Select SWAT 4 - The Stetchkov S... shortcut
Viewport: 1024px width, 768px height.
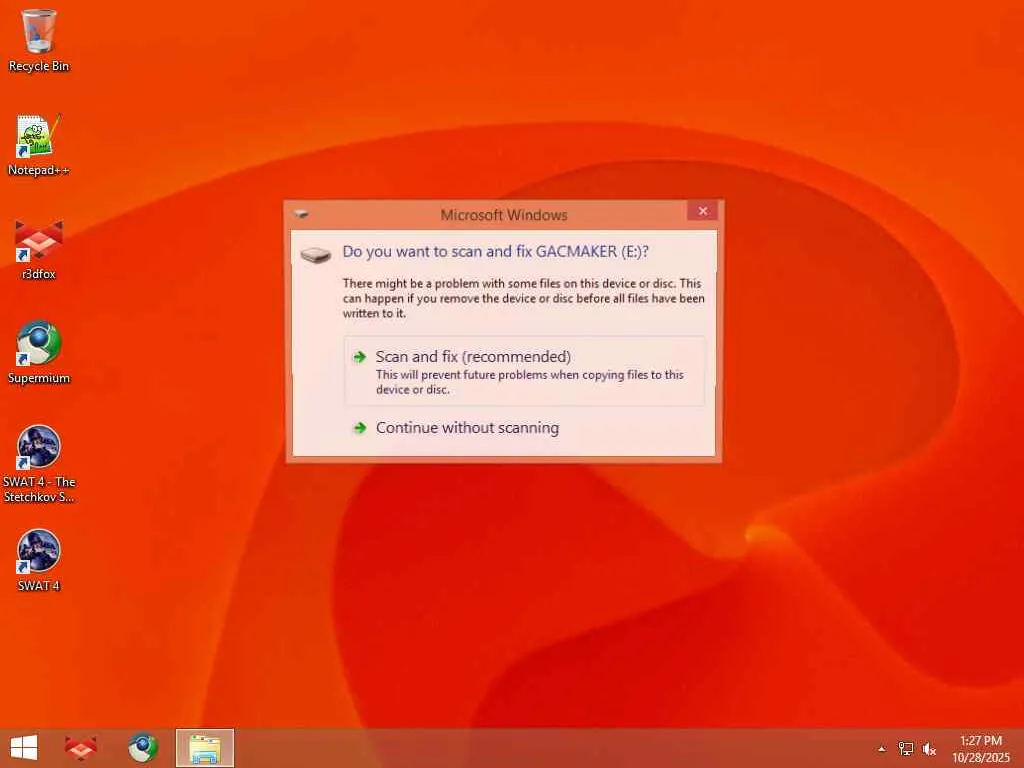(39, 464)
